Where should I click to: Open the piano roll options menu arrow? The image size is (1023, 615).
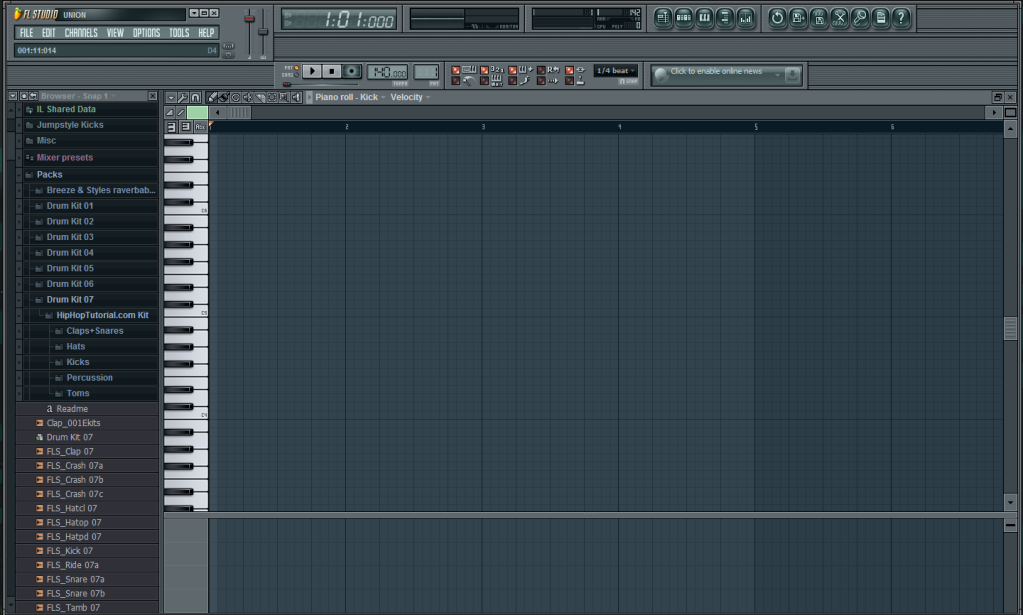[171, 97]
